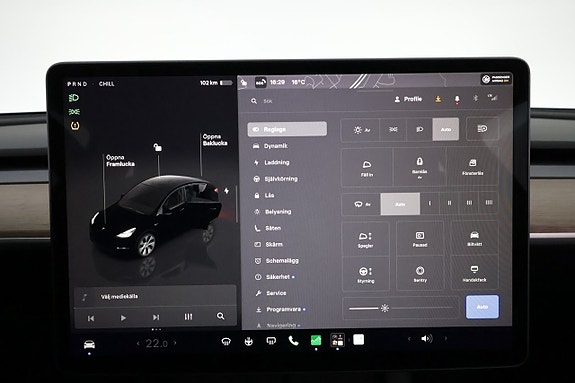Select the low beam headlights option
Image resolution: width=575 pixels, height=383 pixels.
[420, 129]
